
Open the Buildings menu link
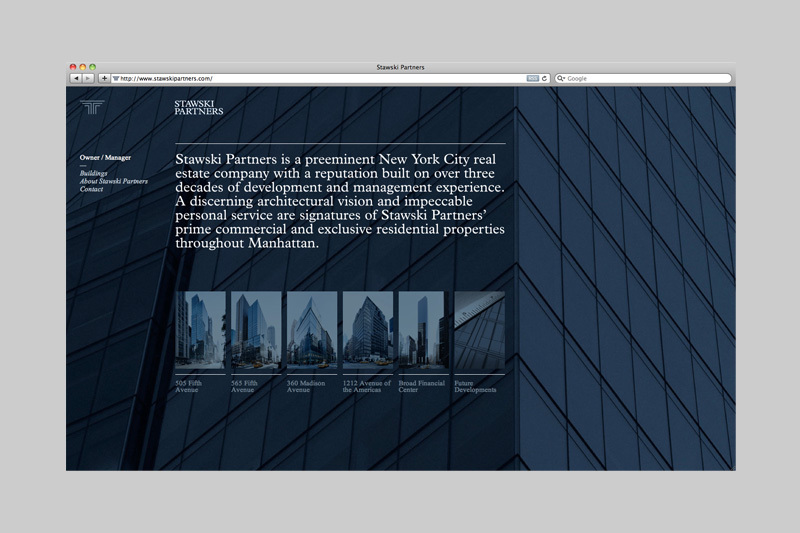pyautogui.click(x=93, y=173)
